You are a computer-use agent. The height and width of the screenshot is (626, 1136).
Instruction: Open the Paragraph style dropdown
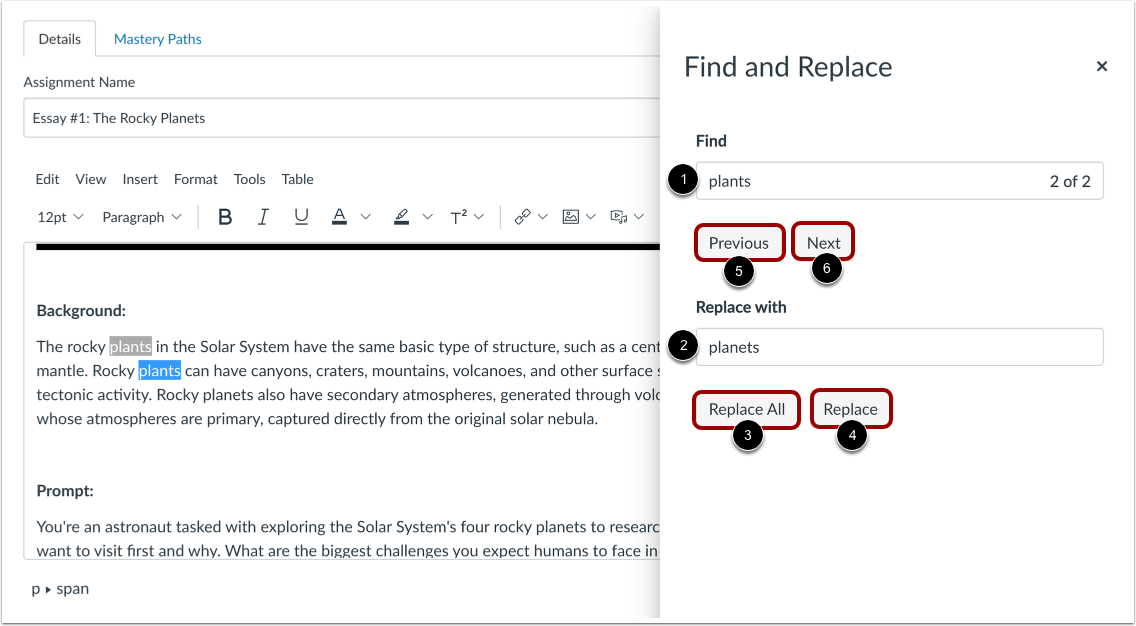[x=142, y=217]
